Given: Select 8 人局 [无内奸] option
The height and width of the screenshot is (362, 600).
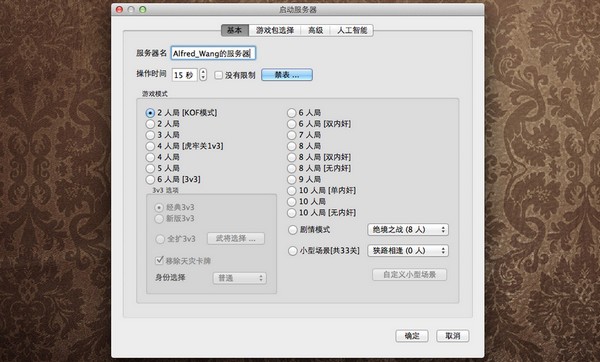Looking at the screenshot, I should (292, 168).
